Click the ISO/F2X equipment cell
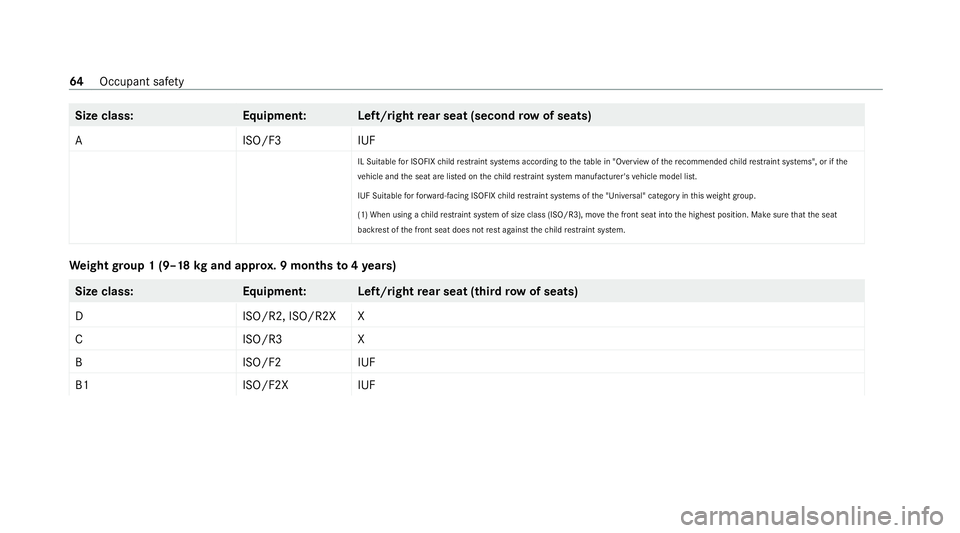The width and height of the screenshot is (960, 533). [265, 383]
